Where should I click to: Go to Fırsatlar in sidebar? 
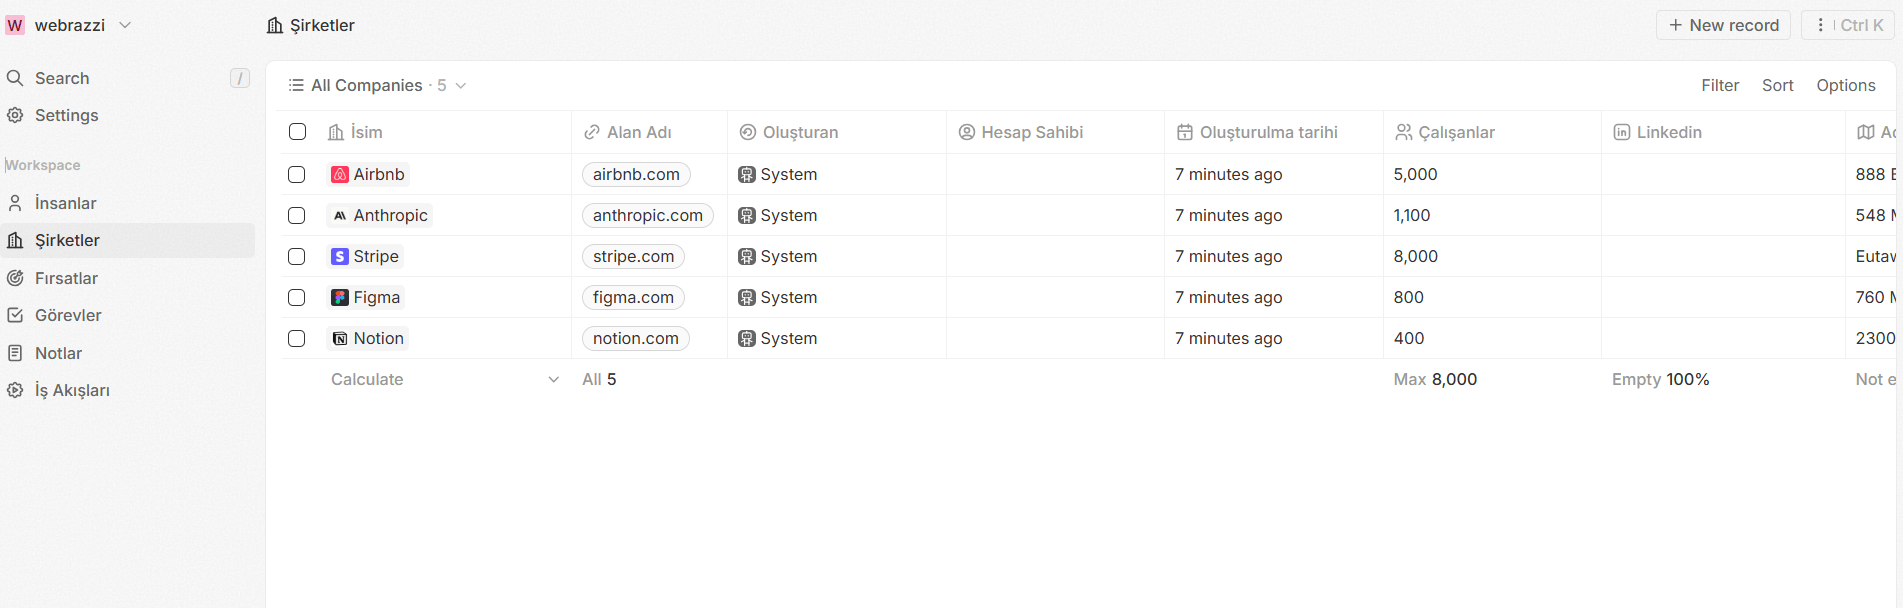(128, 278)
